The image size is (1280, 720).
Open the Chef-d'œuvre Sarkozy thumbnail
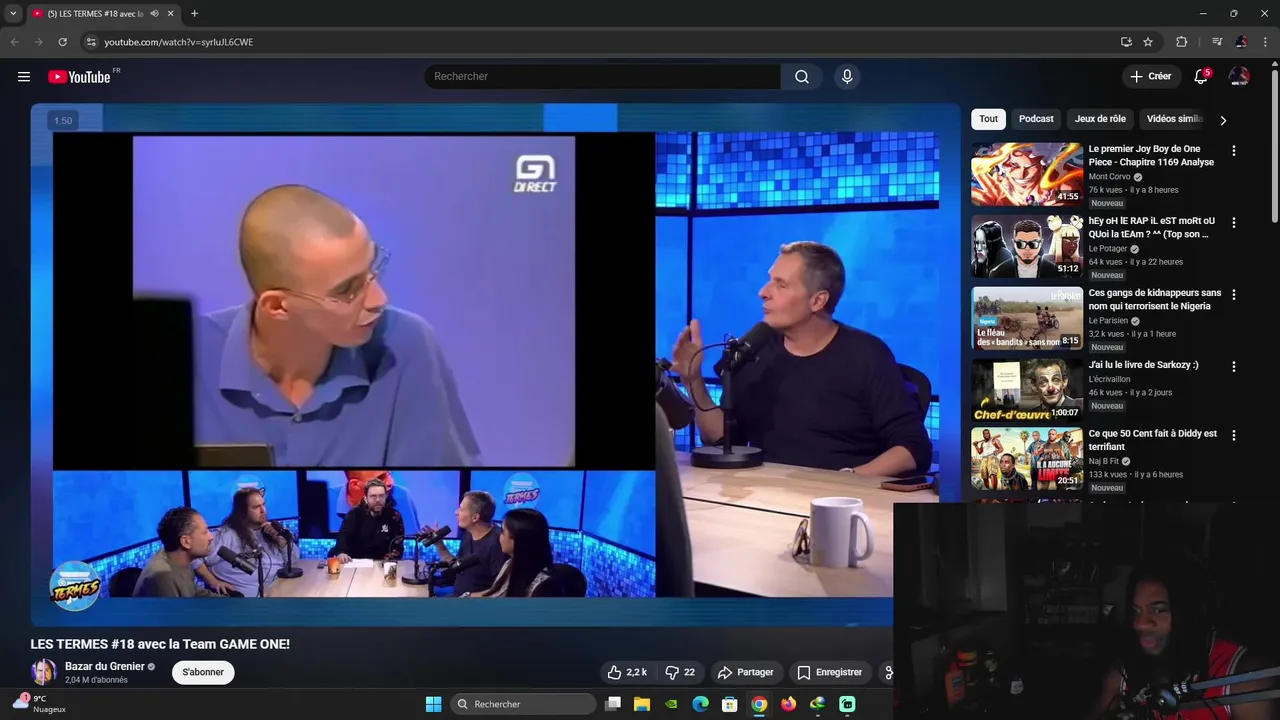1027,390
